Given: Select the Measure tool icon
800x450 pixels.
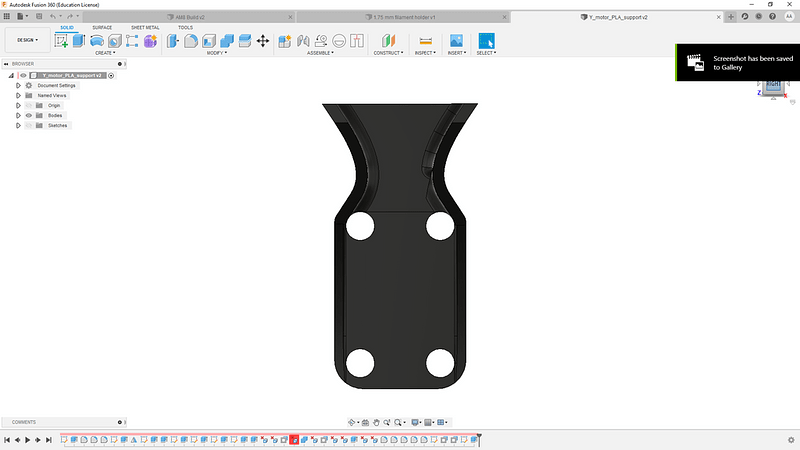Looking at the screenshot, I should coord(426,41).
